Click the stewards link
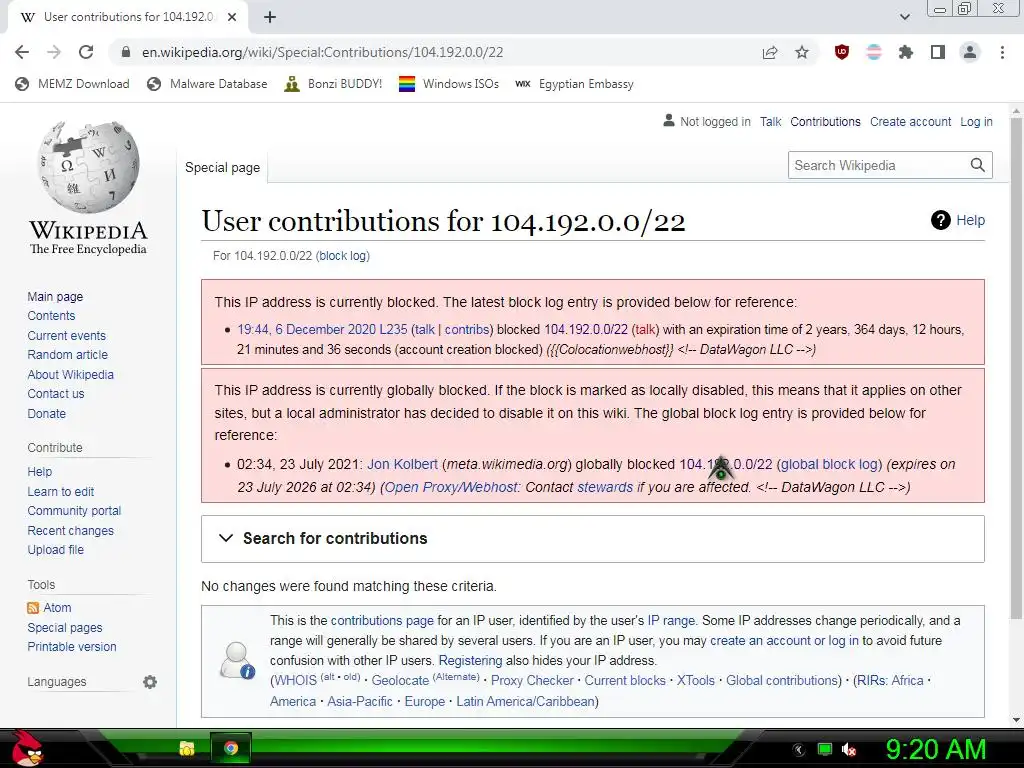 coord(605,487)
